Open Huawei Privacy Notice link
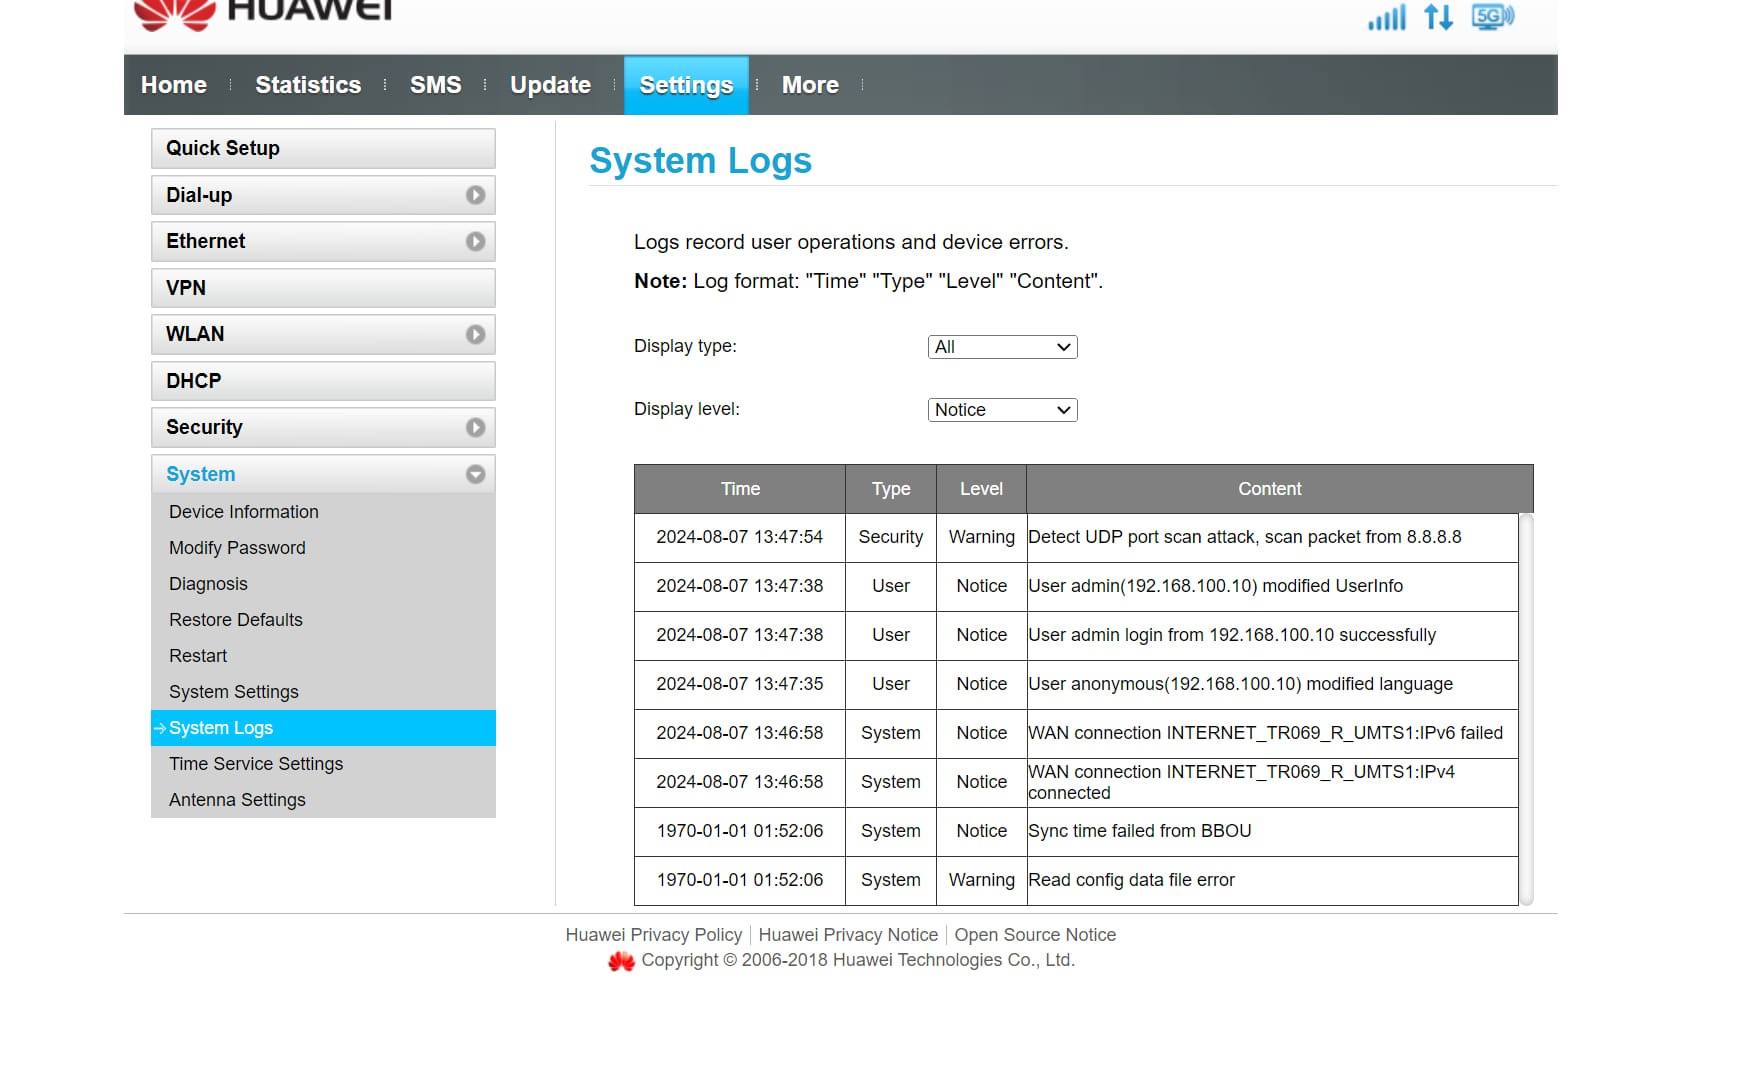1759x1068 pixels. [848, 935]
